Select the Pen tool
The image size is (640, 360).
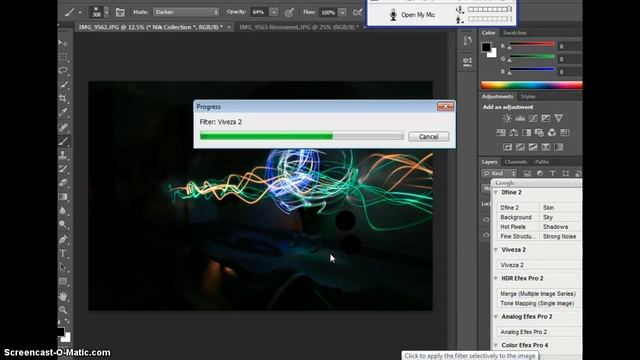pyautogui.click(x=63, y=240)
